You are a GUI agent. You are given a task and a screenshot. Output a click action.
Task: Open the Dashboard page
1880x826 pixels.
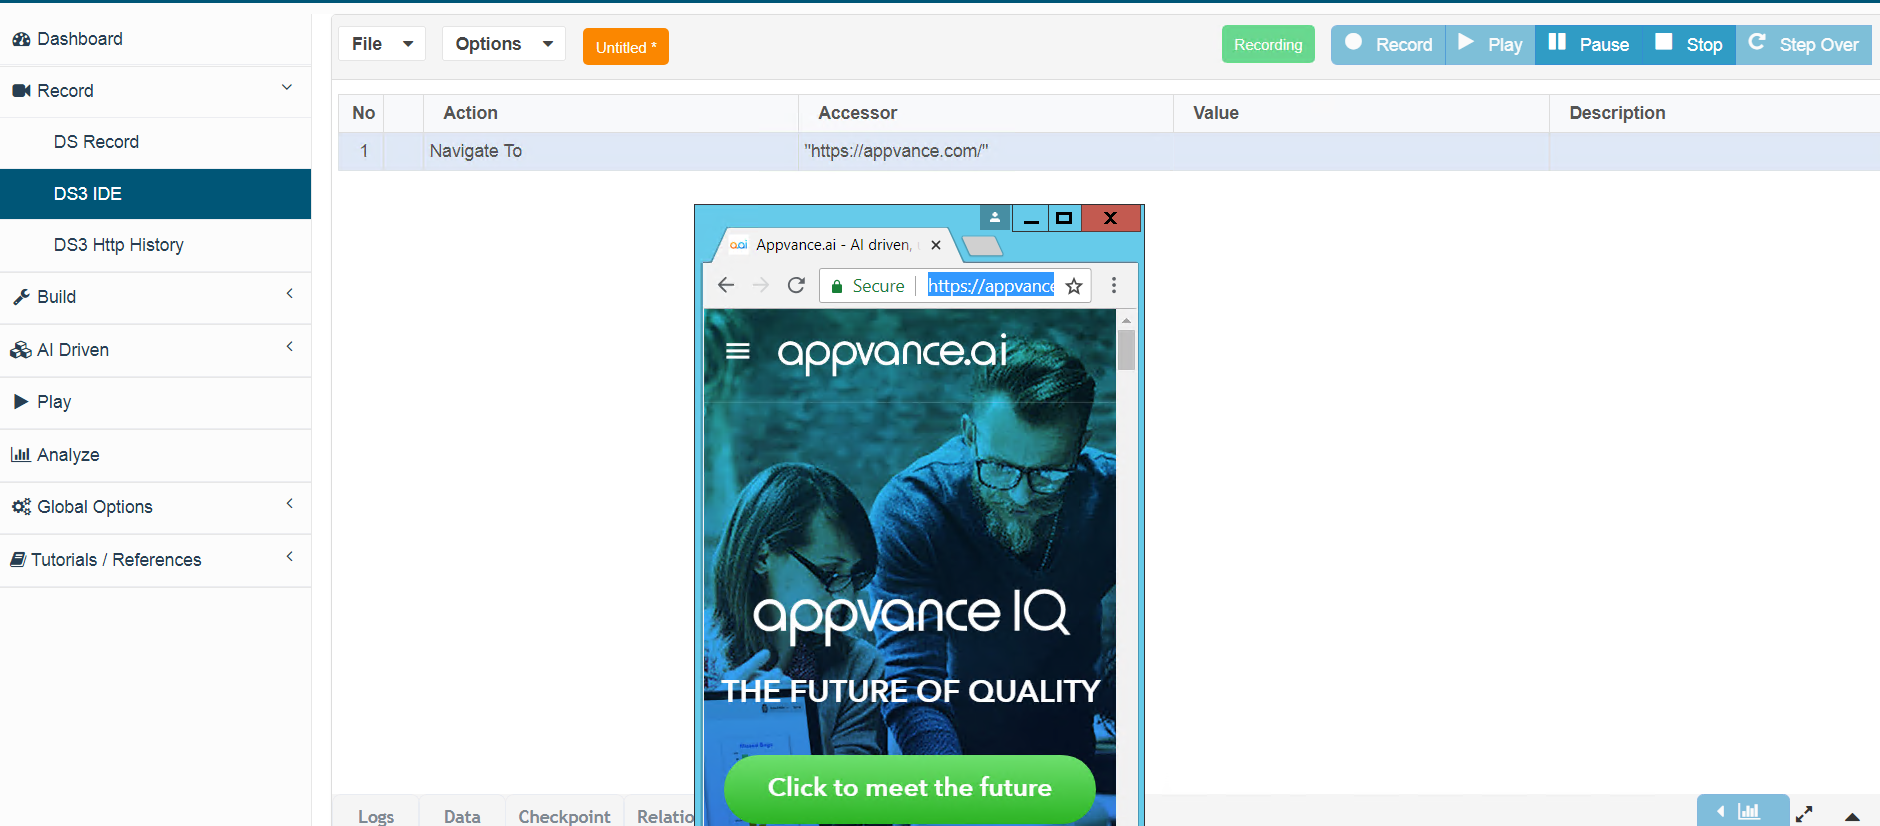click(x=155, y=39)
